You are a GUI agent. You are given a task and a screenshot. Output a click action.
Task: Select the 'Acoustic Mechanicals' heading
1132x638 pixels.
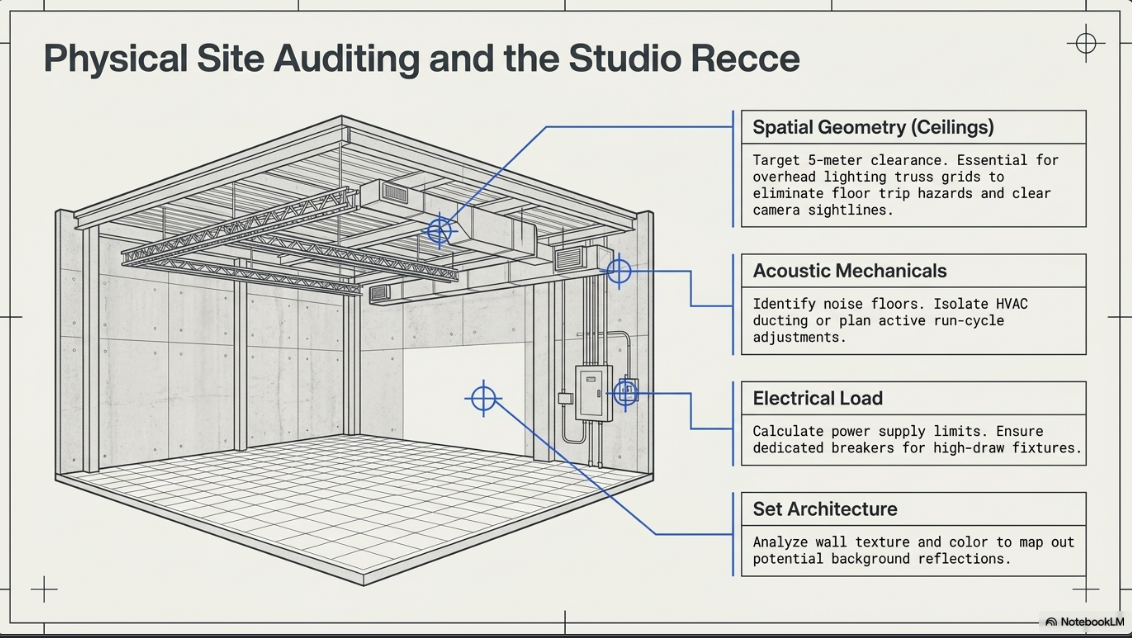850,271
